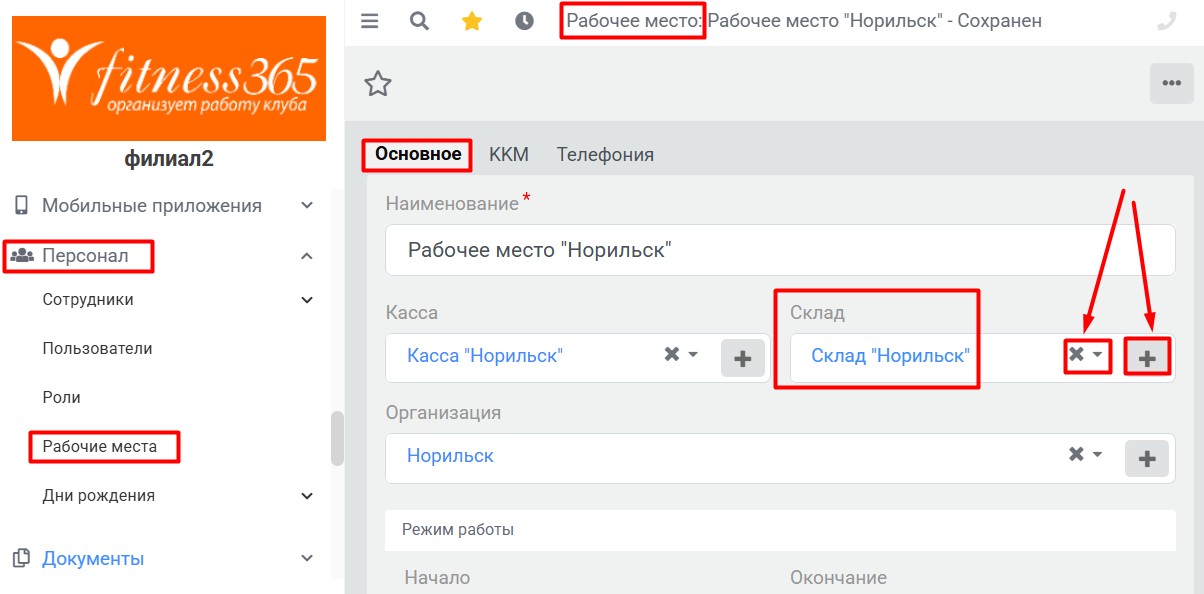Open the Документы menu item
Viewport: 1204px width, 594px height.
tap(93, 558)
